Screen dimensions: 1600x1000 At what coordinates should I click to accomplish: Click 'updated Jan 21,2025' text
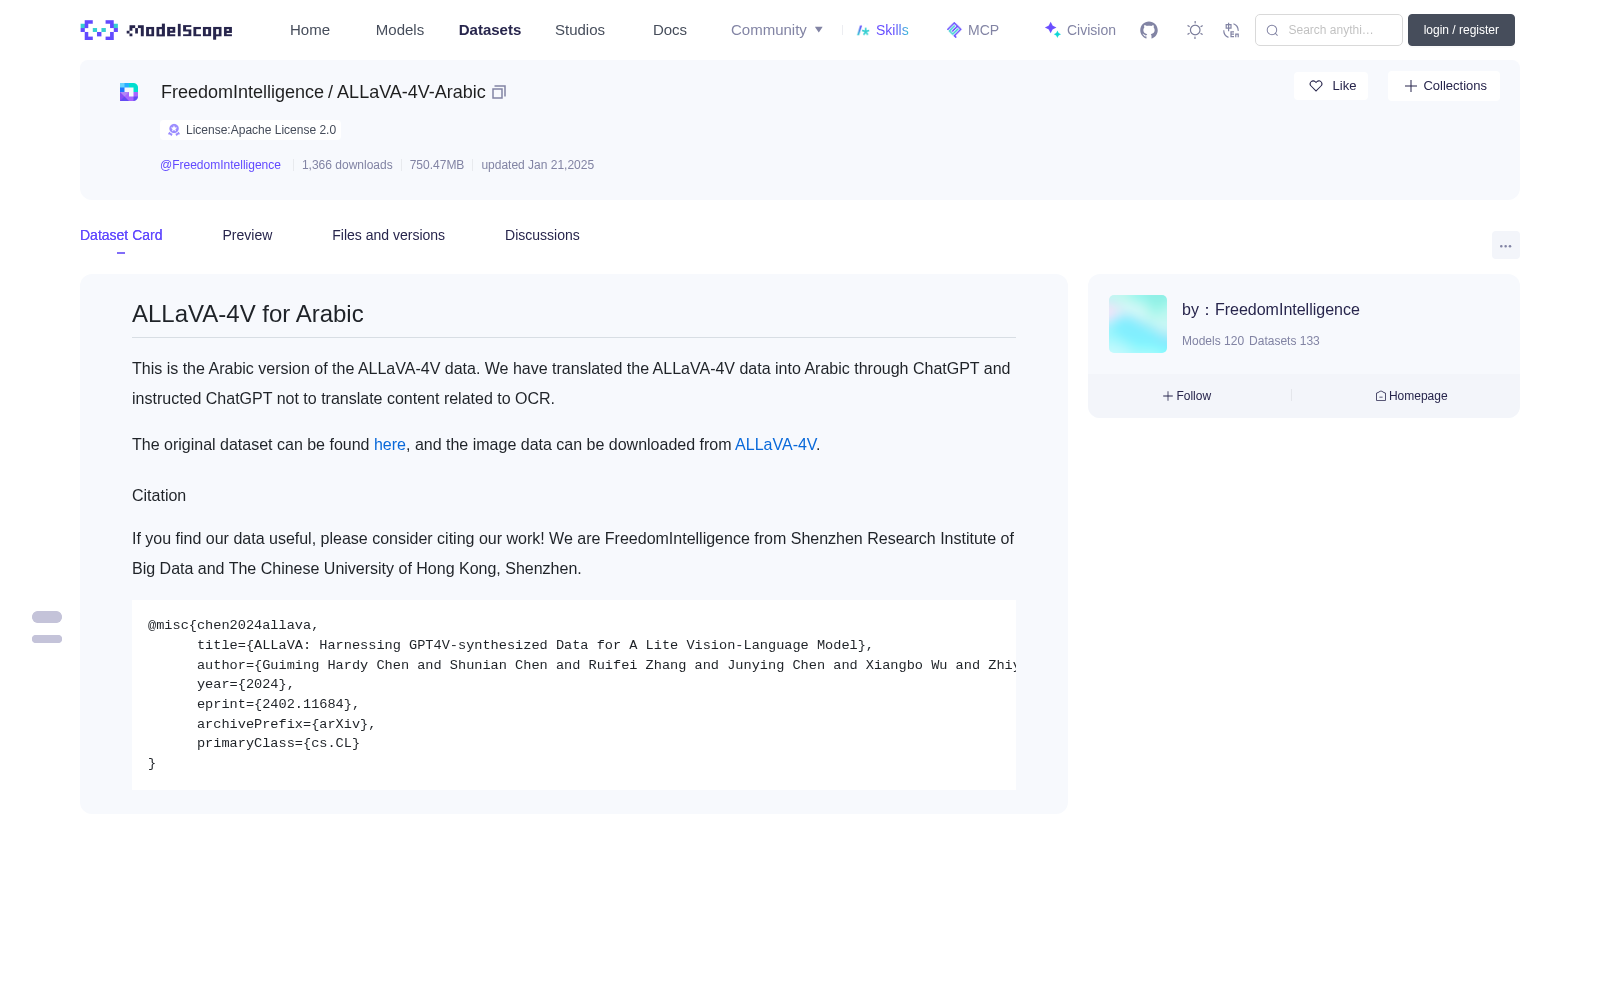(537, 165)
